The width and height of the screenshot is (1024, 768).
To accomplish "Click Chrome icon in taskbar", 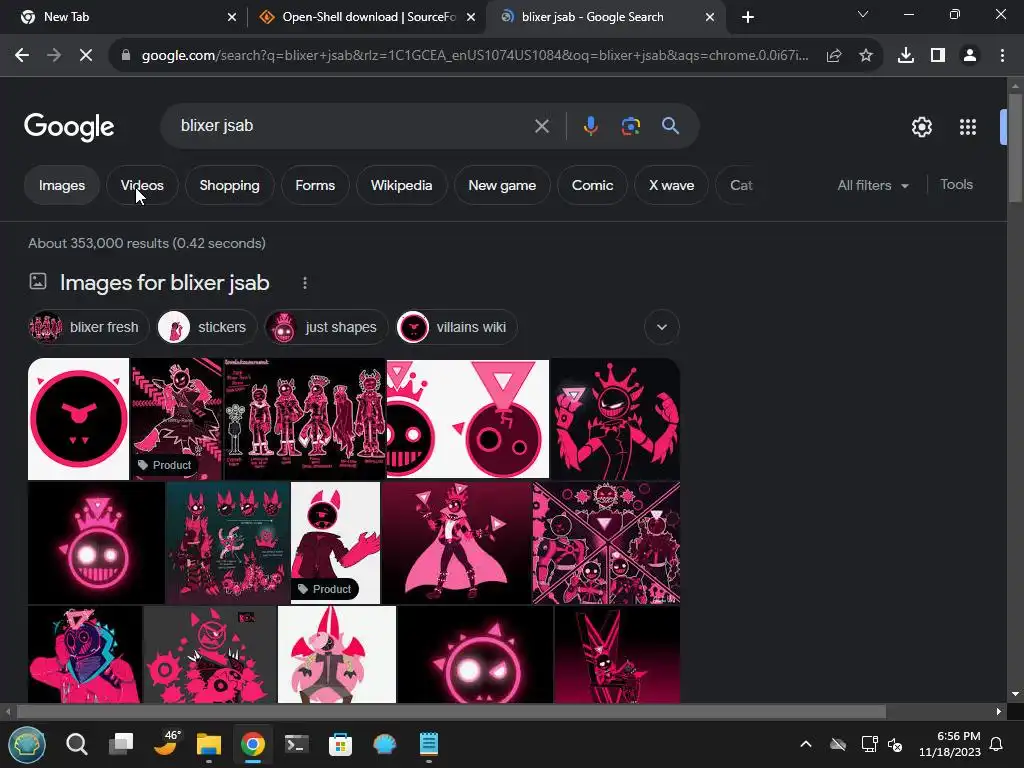I will click(253, 744).
